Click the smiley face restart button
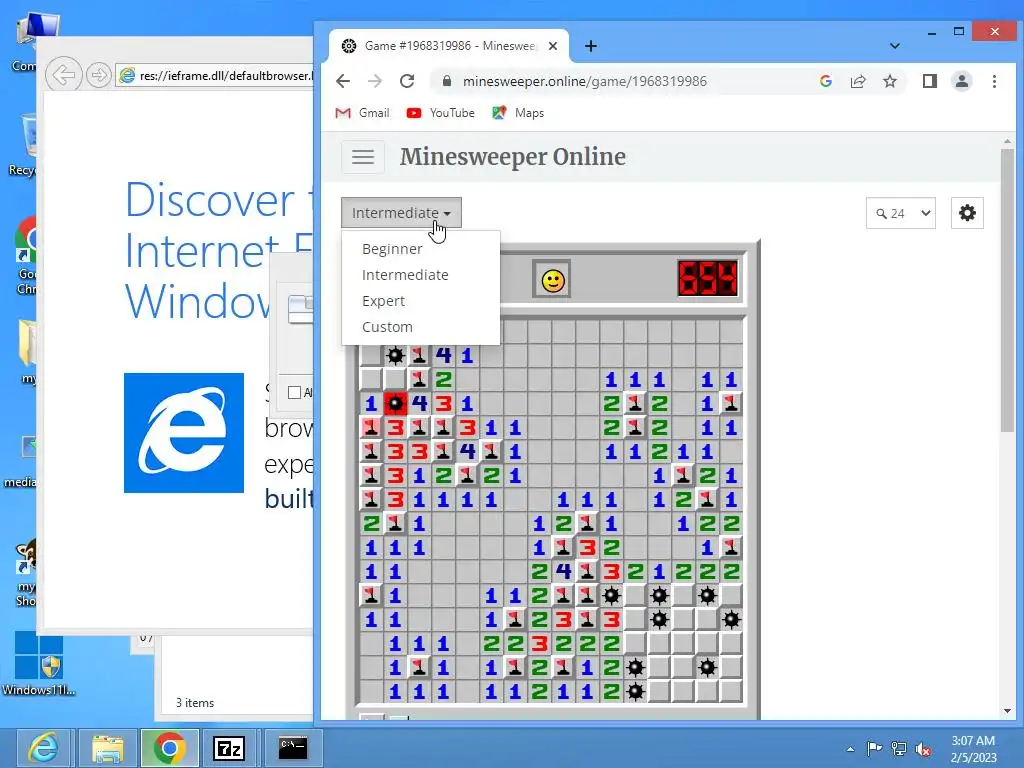Viewport: 1024px width, 768px height. coord(552,280)
